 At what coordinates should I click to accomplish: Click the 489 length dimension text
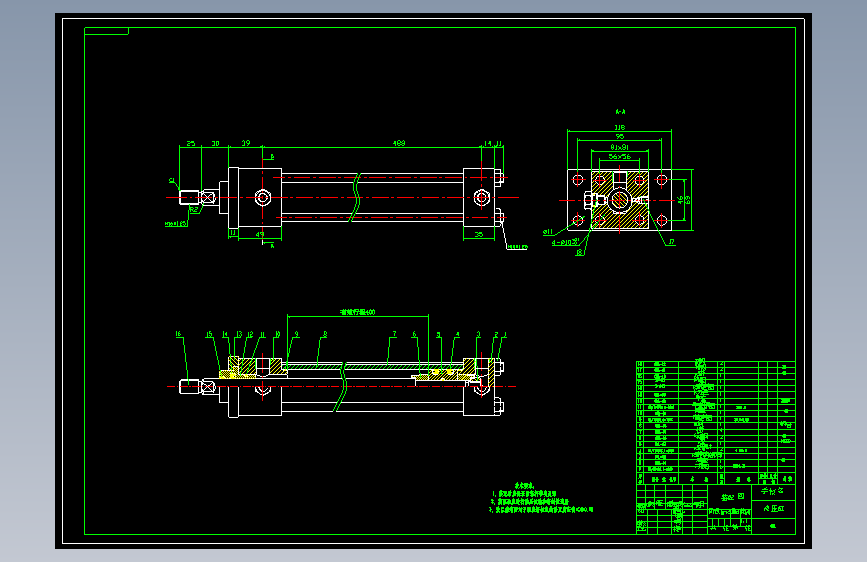(x=399, y=143)
